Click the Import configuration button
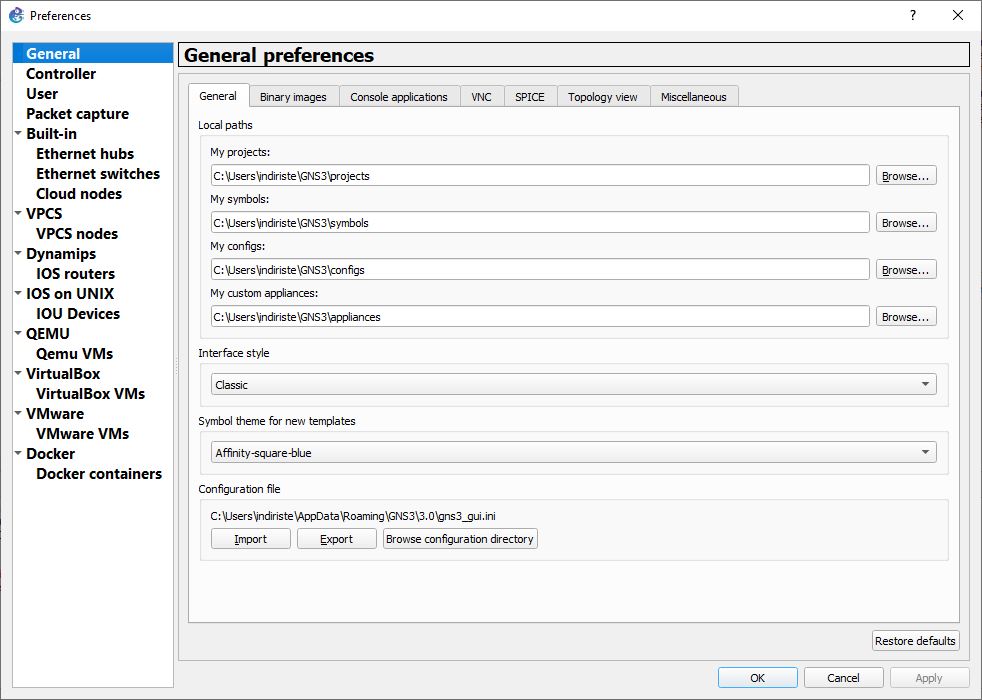Viewport: 982px width, 700px height. click(x=251, y=539)
